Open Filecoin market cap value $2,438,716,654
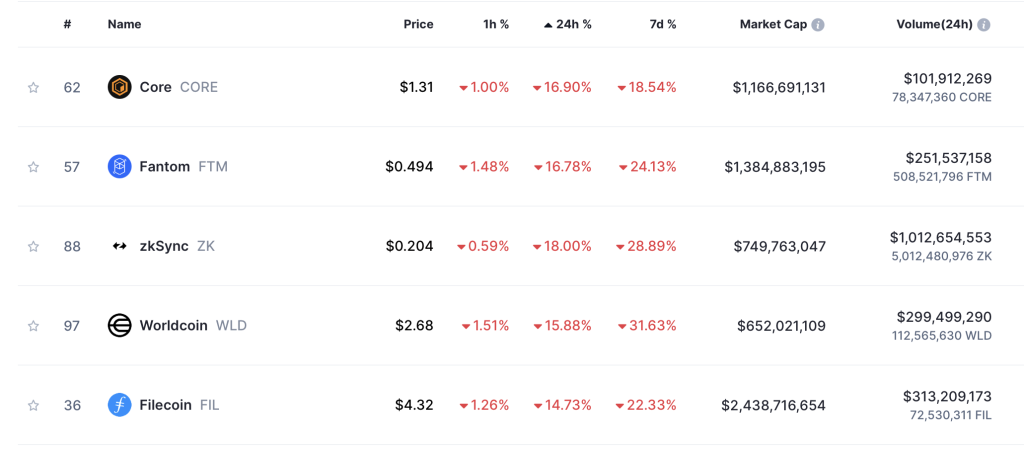 point(773,405)
